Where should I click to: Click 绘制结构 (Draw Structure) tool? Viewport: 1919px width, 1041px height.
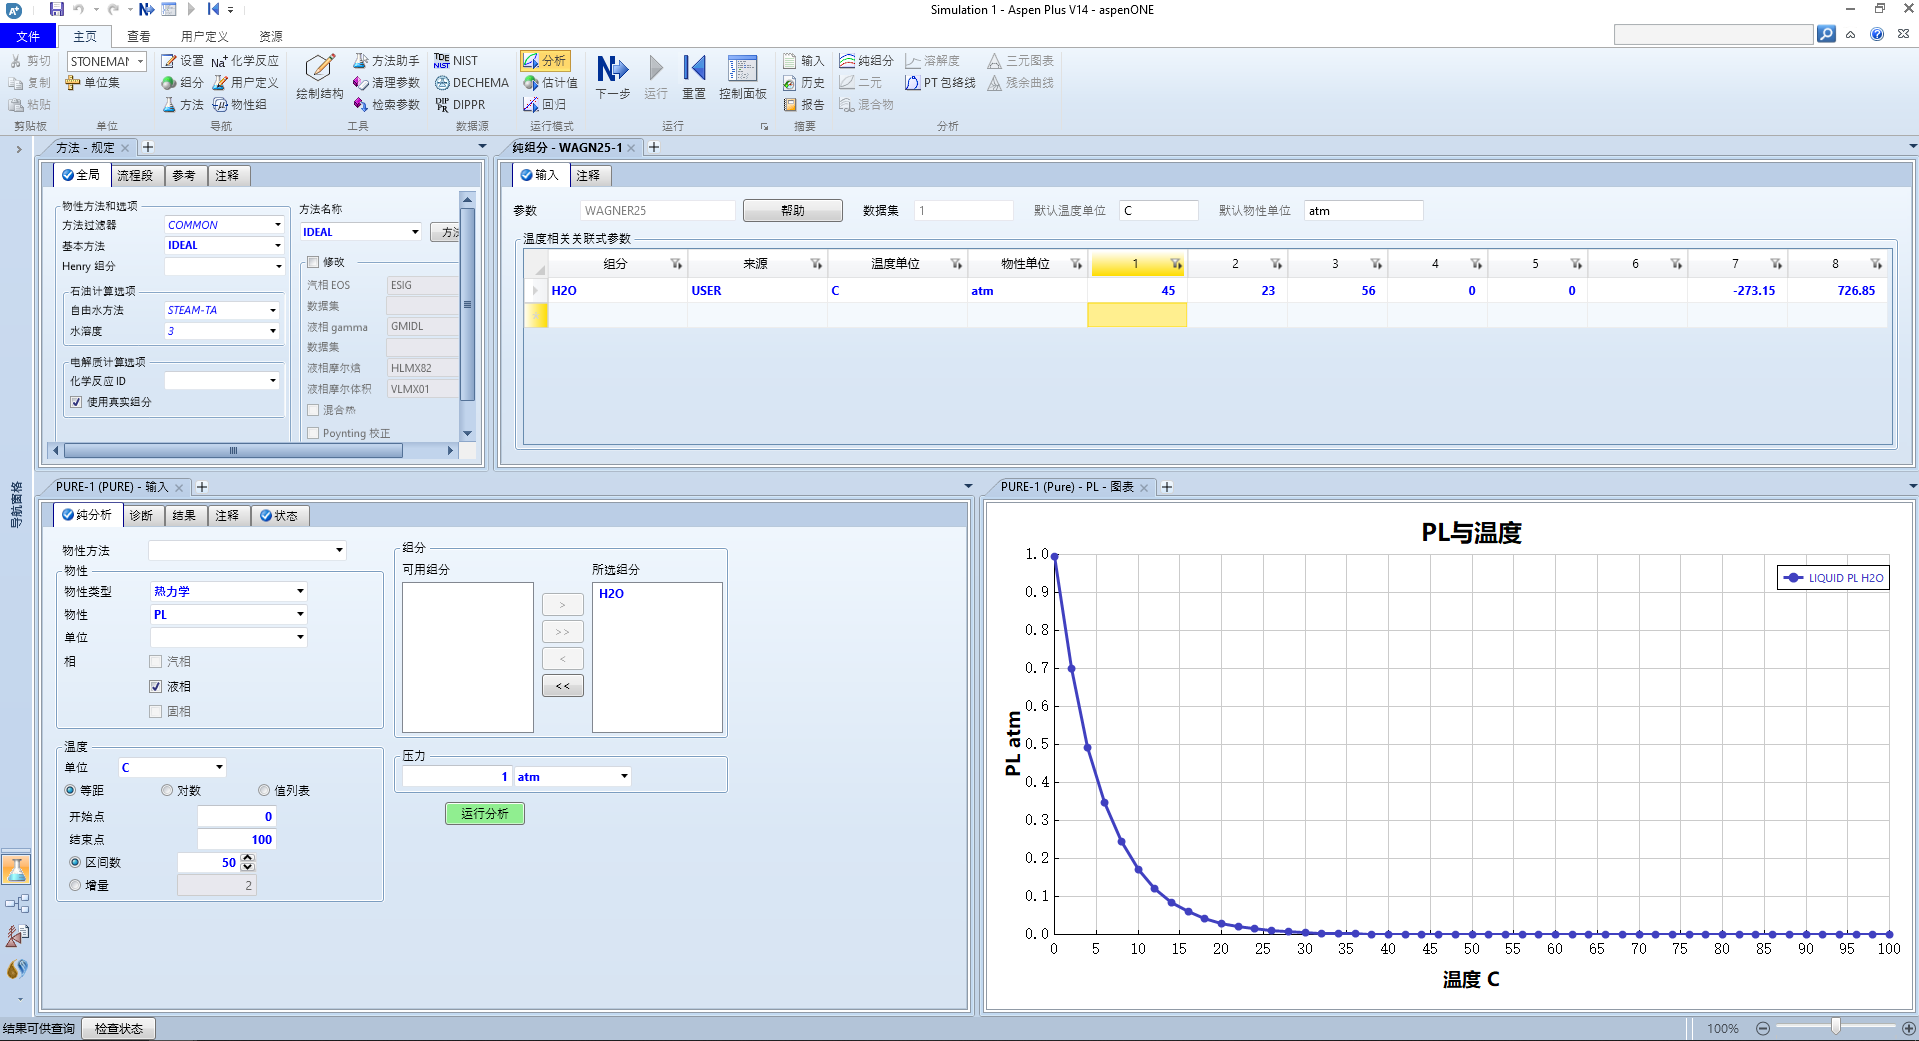tap(320, 78)
